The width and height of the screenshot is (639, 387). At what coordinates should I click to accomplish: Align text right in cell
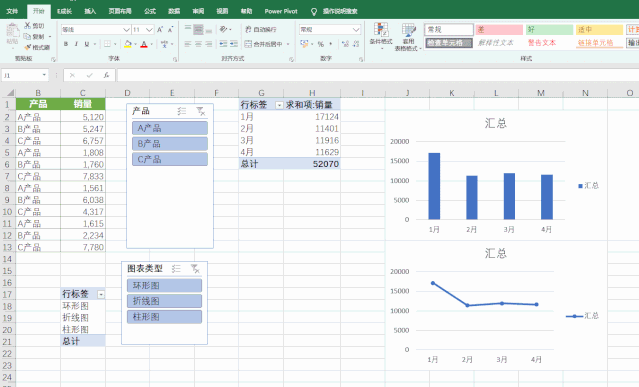(209, 44)
